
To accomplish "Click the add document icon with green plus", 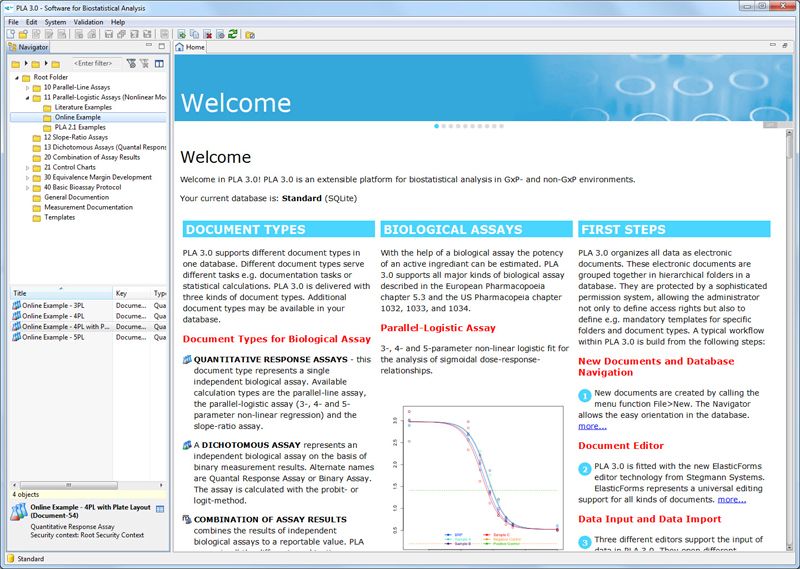I will coord(182,34).
